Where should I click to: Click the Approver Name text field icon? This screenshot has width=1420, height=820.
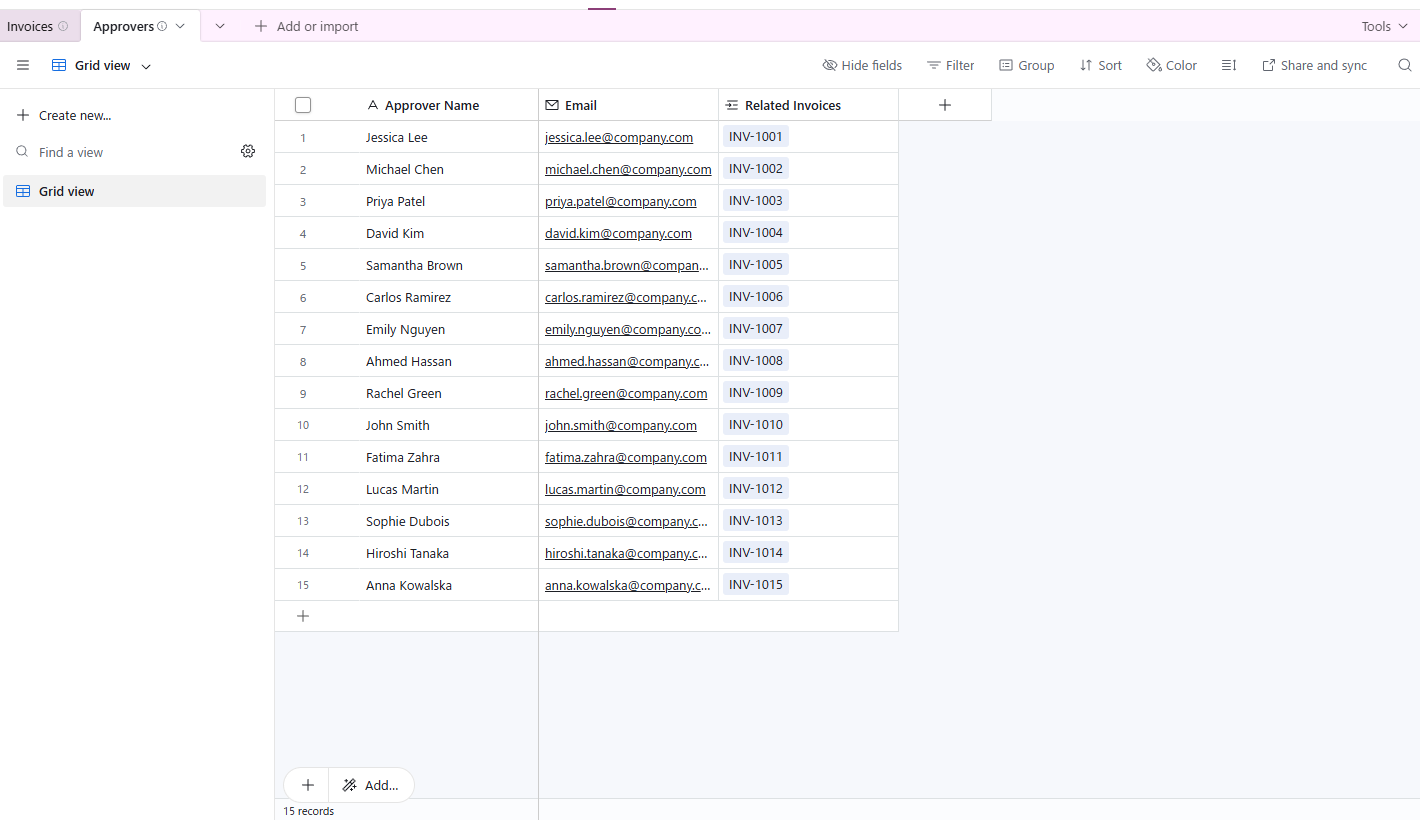(x=373, y=105)
